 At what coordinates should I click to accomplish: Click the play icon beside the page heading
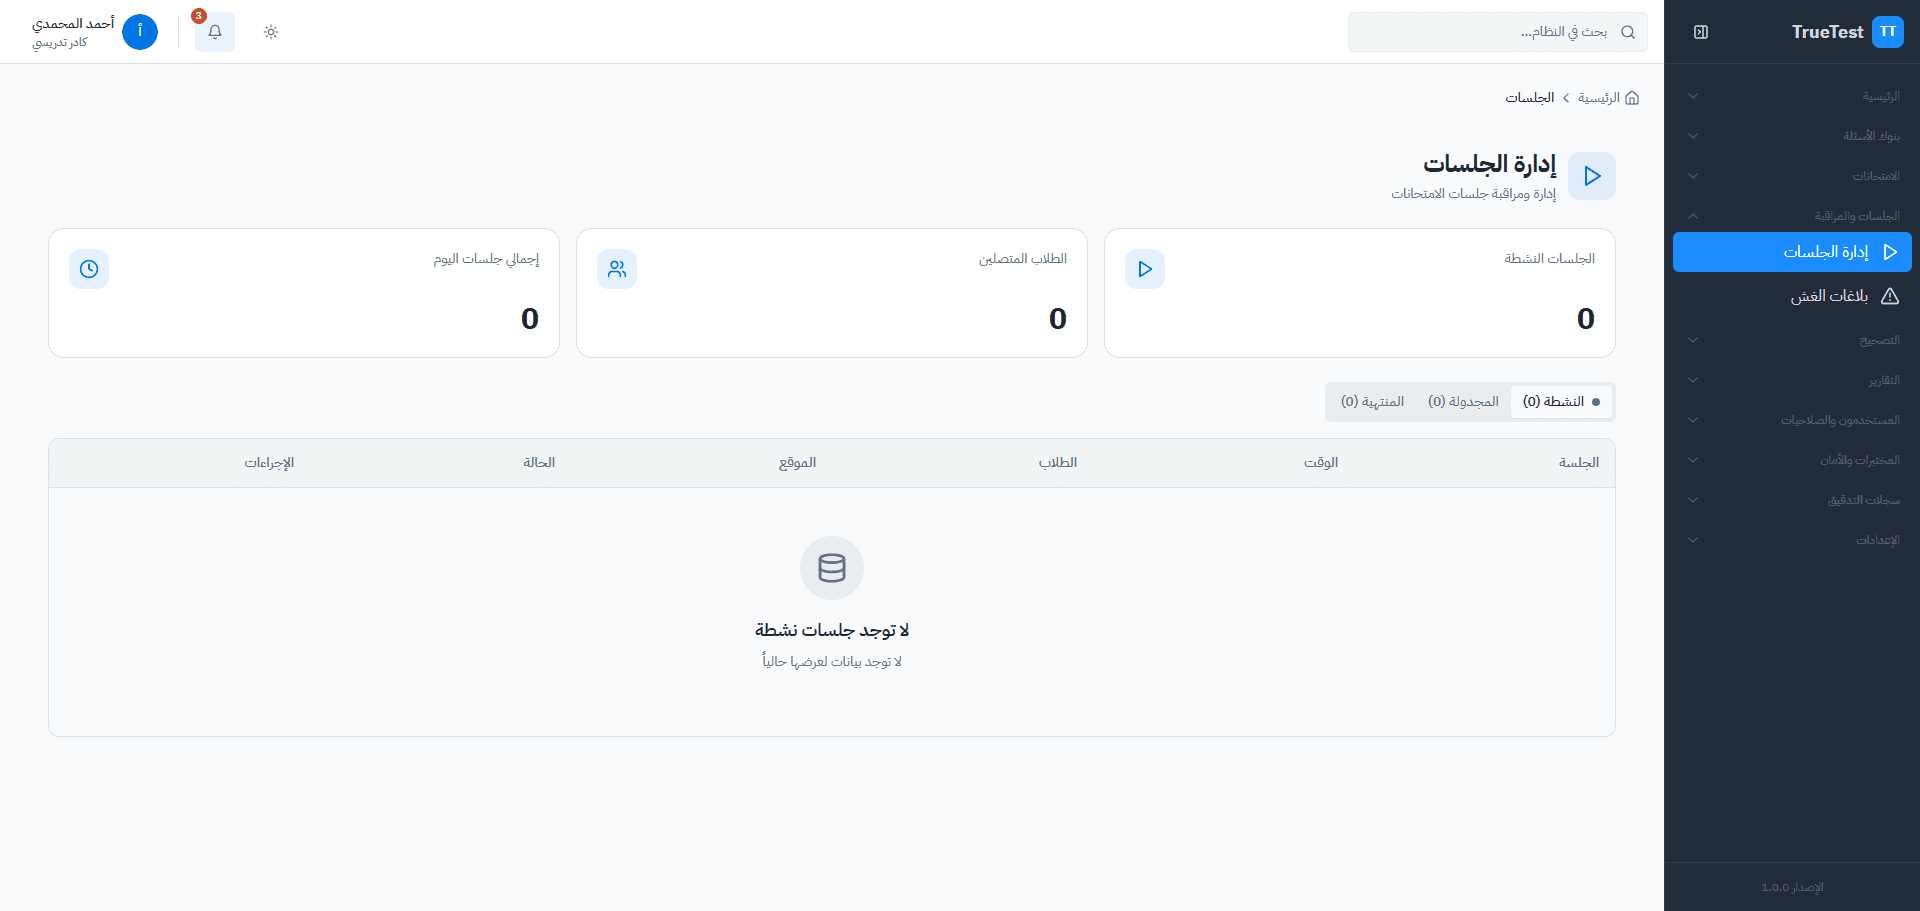[1592, 176]
